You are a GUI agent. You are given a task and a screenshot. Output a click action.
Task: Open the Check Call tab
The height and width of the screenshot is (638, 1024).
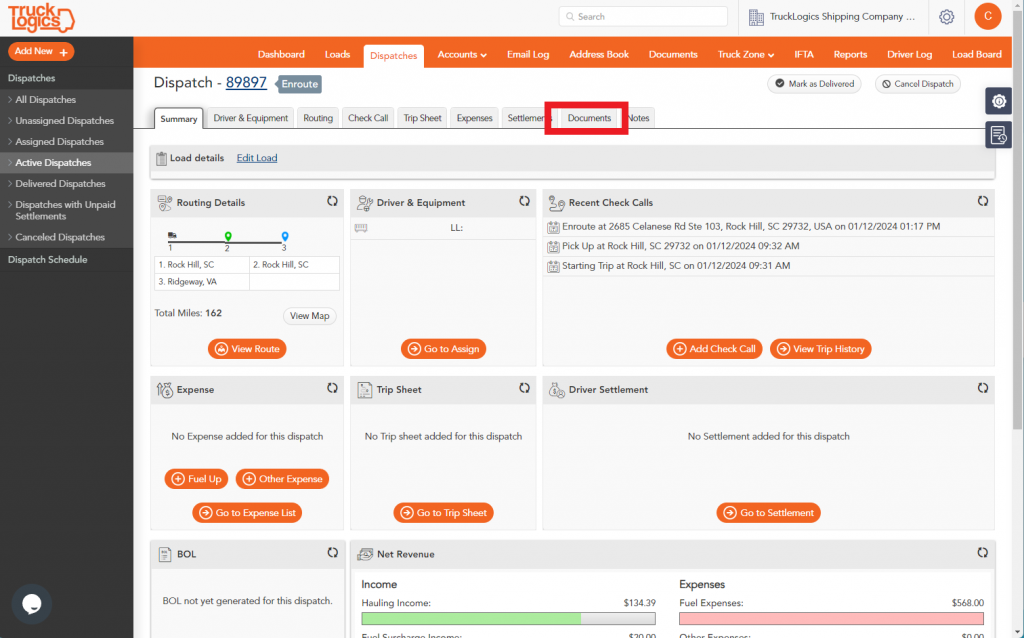tap(368, 118)
